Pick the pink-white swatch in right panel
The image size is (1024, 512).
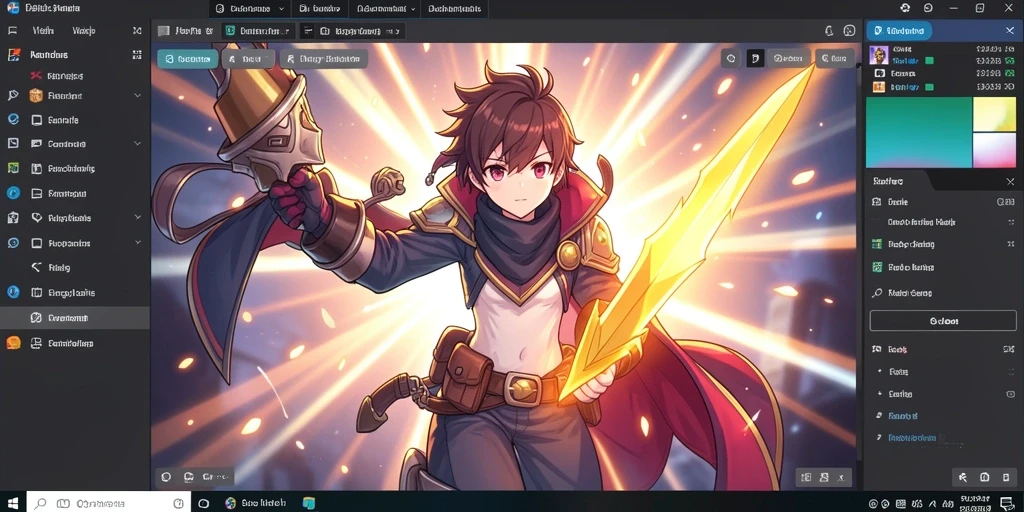coord(995,150)
